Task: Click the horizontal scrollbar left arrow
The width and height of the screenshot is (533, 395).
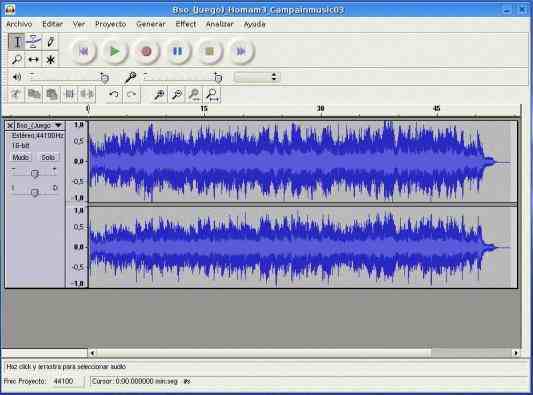Action: point(92,353)
